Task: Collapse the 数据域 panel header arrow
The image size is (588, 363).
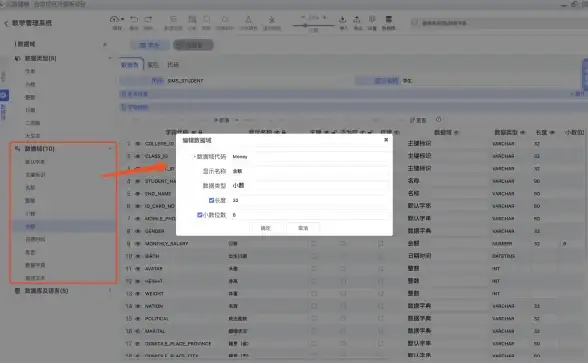Action: click(105, 44)
